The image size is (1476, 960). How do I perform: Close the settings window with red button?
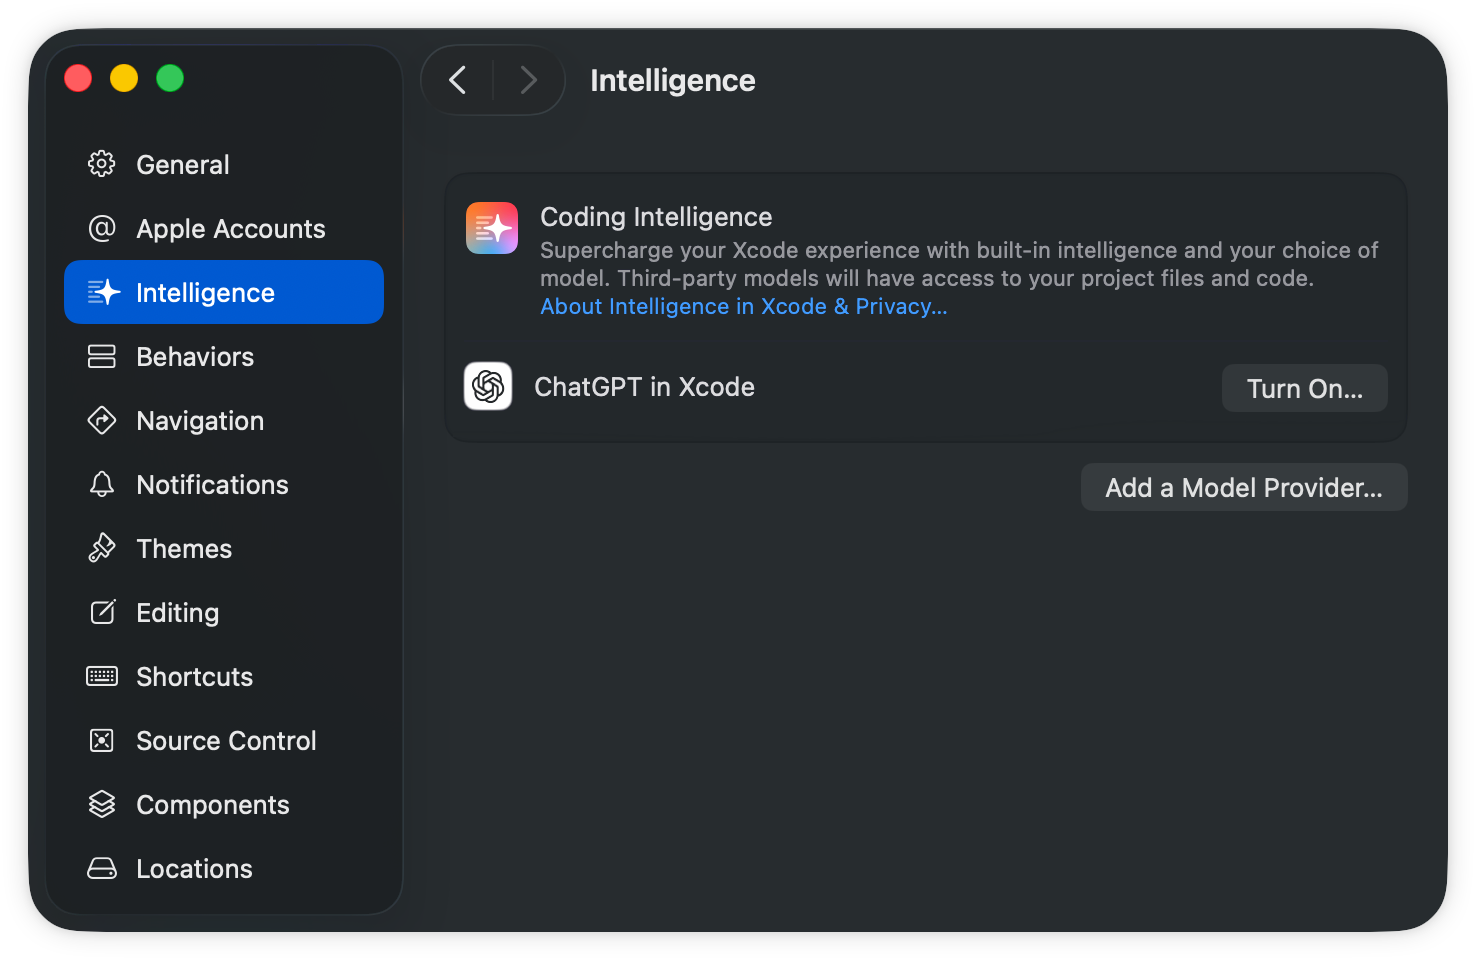78,78
